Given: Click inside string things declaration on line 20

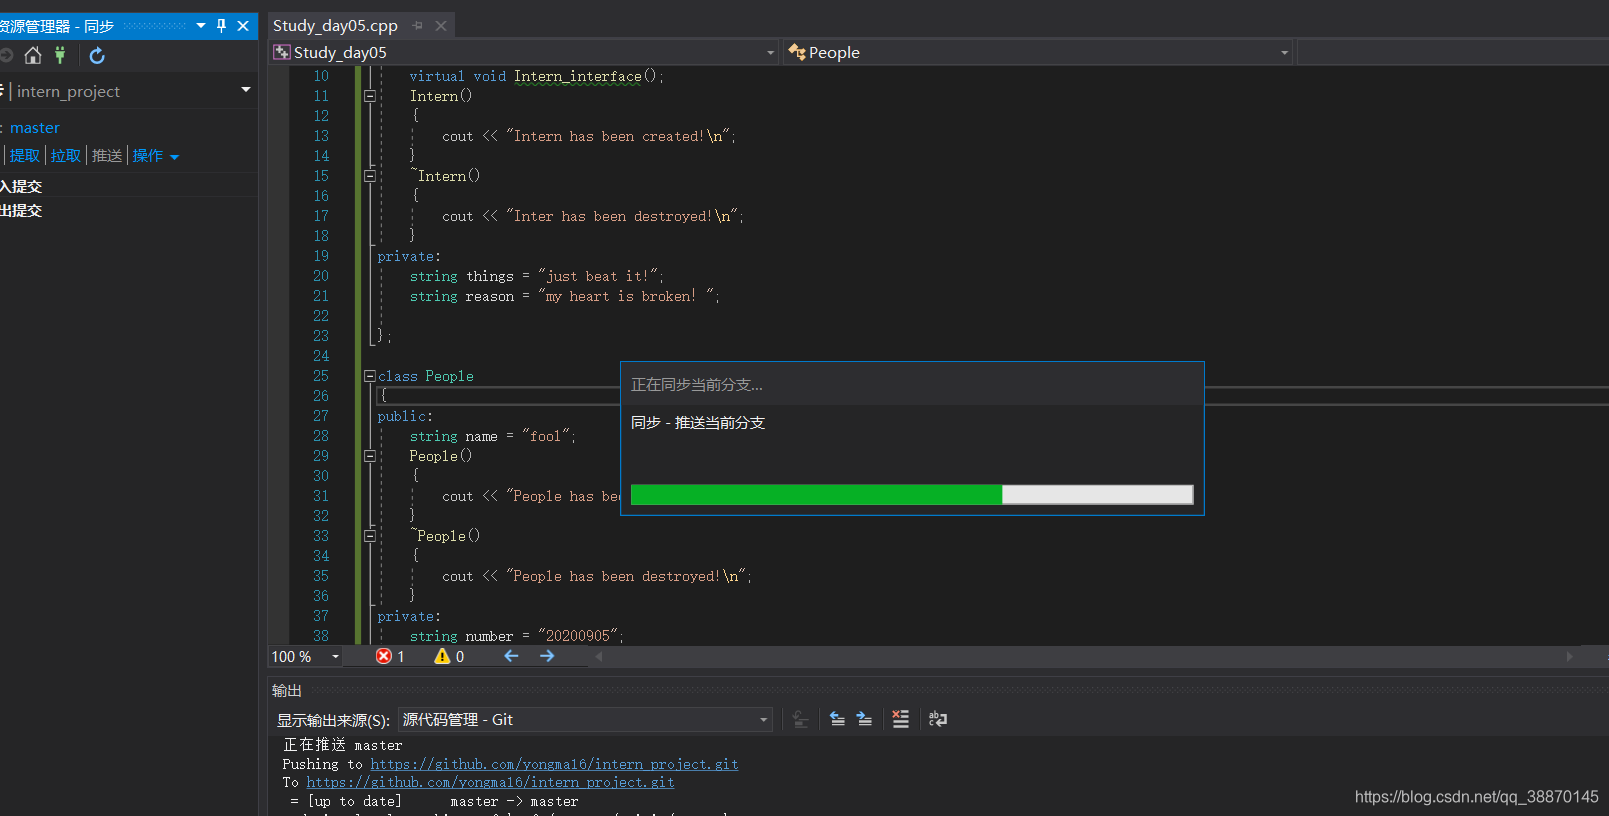Looking at the screenshot, I should [x=536, y=276].
